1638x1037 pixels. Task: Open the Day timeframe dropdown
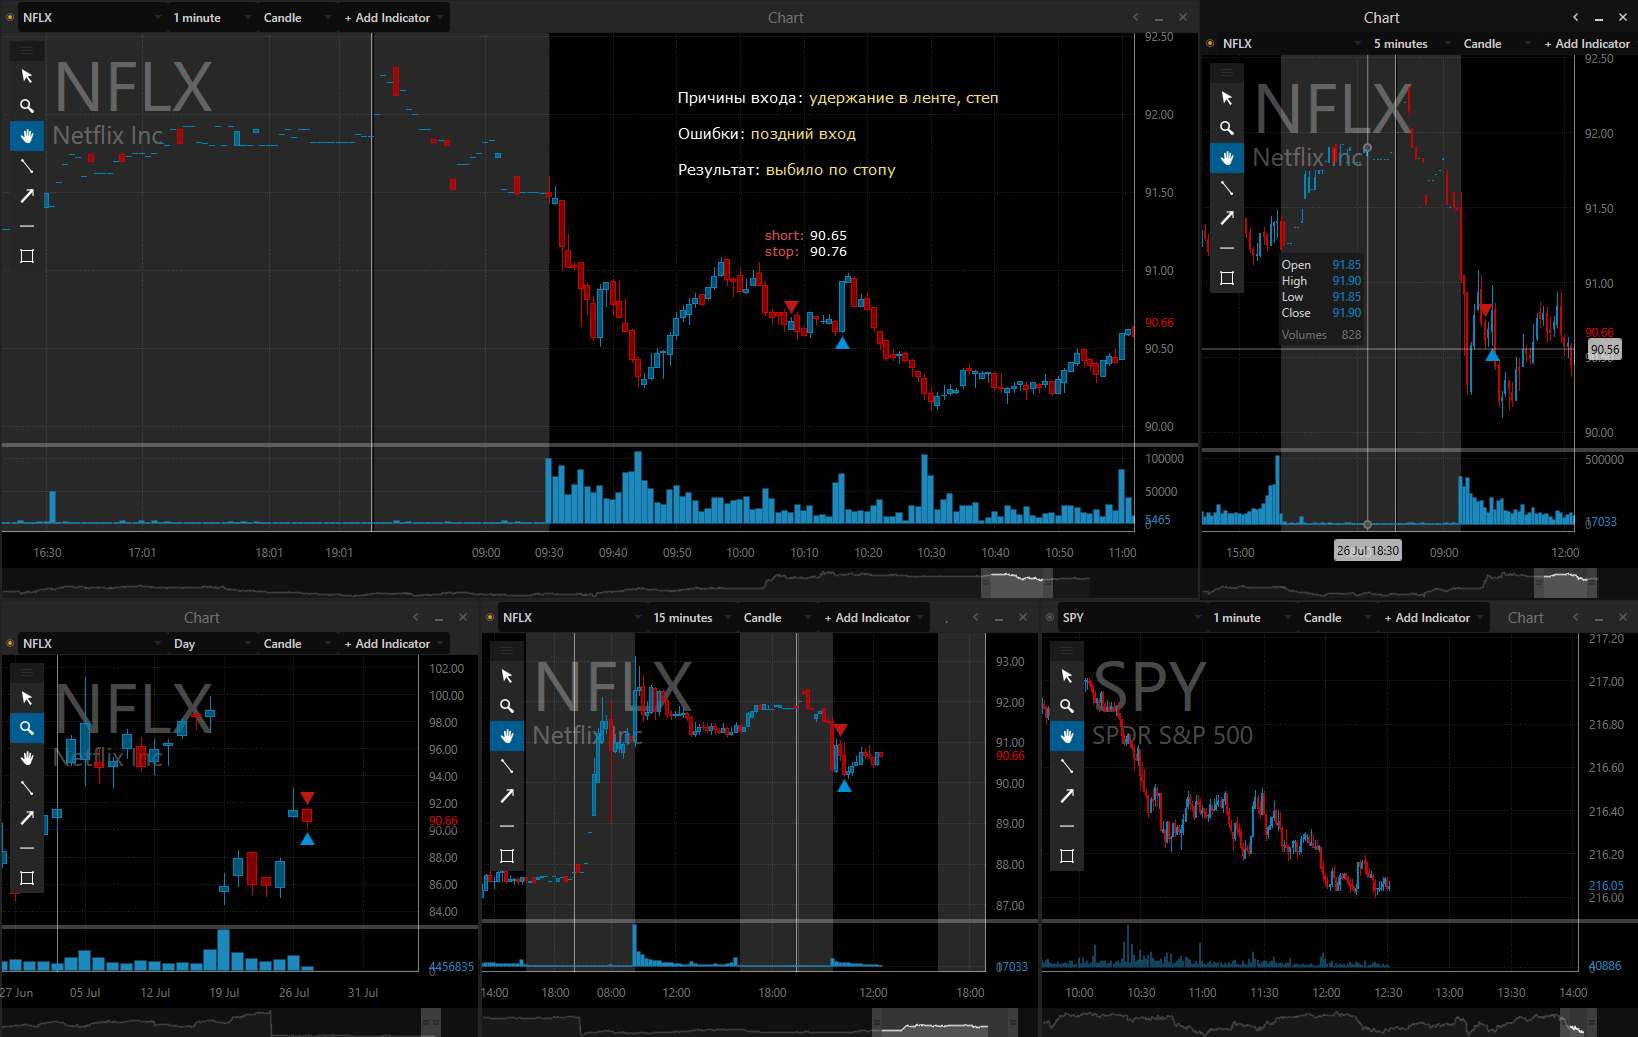[212, 644]
